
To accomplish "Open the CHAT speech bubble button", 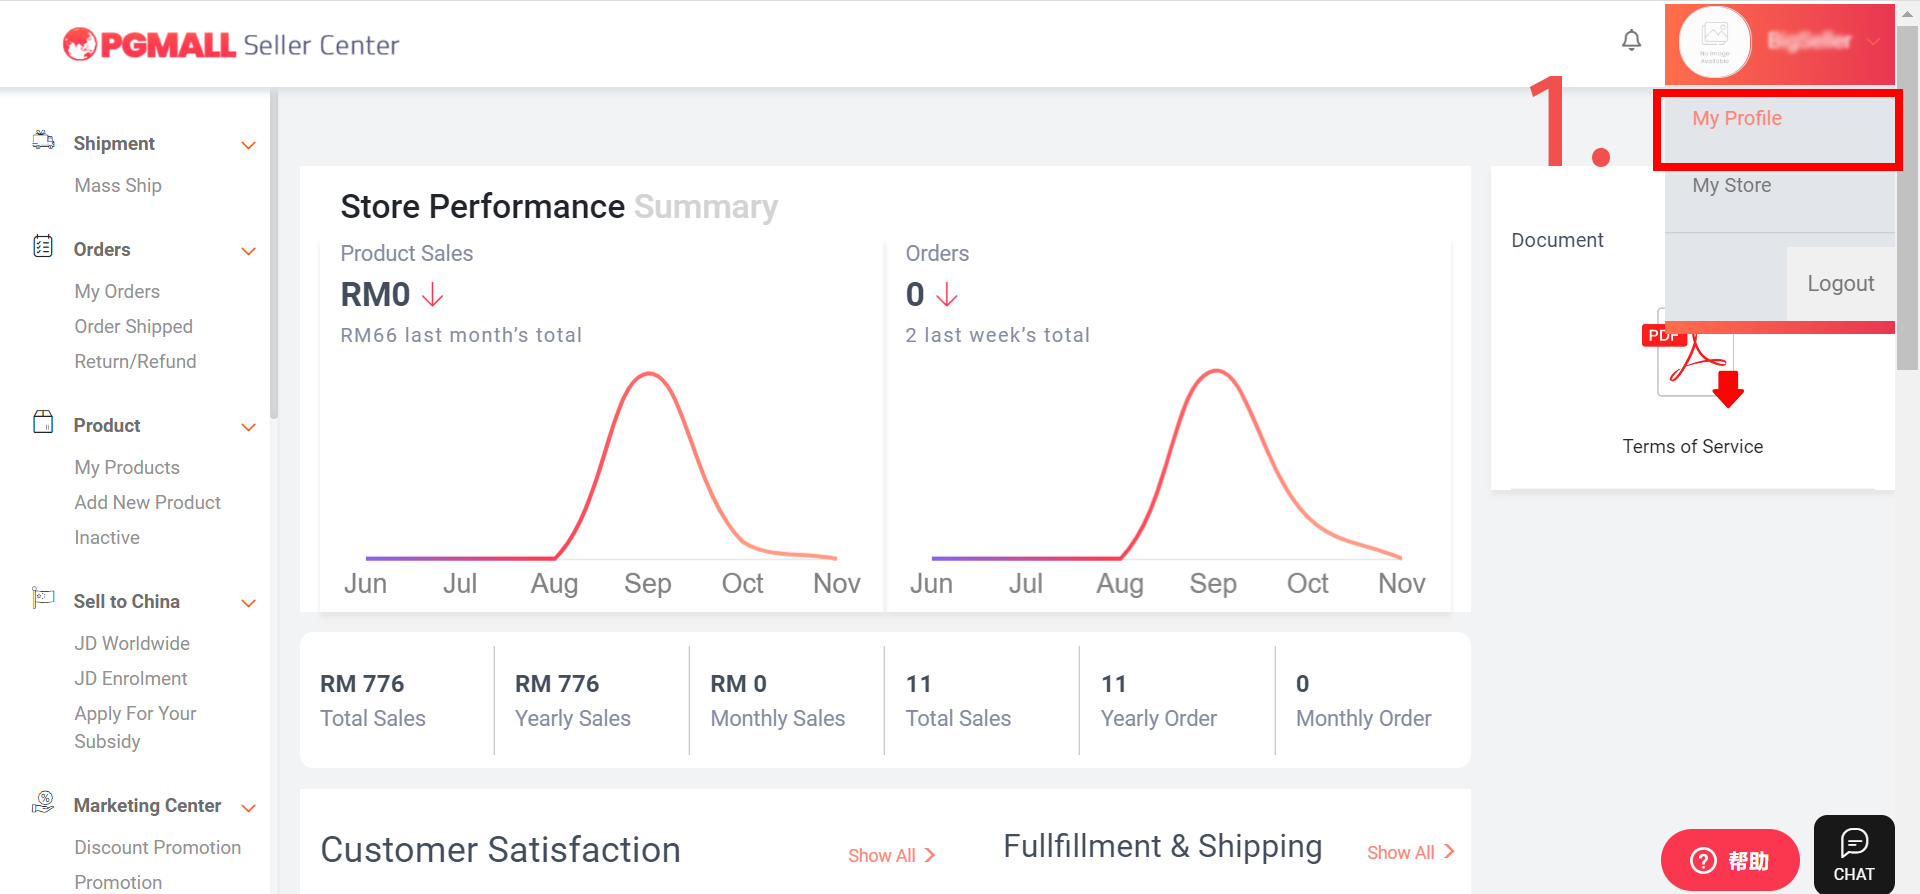I will click(1854, 854).
